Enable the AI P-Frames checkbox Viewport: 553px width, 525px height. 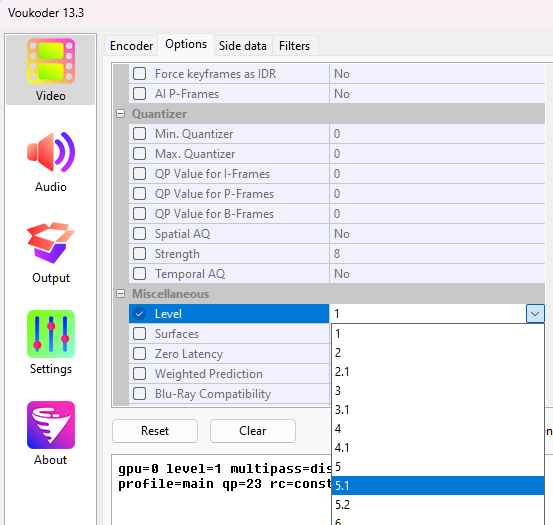pos(140,94)
